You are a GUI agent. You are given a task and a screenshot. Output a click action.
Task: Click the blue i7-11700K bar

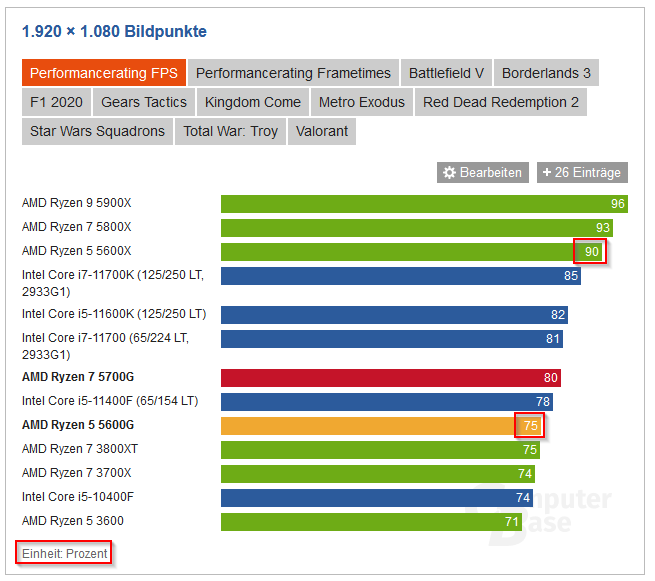click(x=401, y=276)
